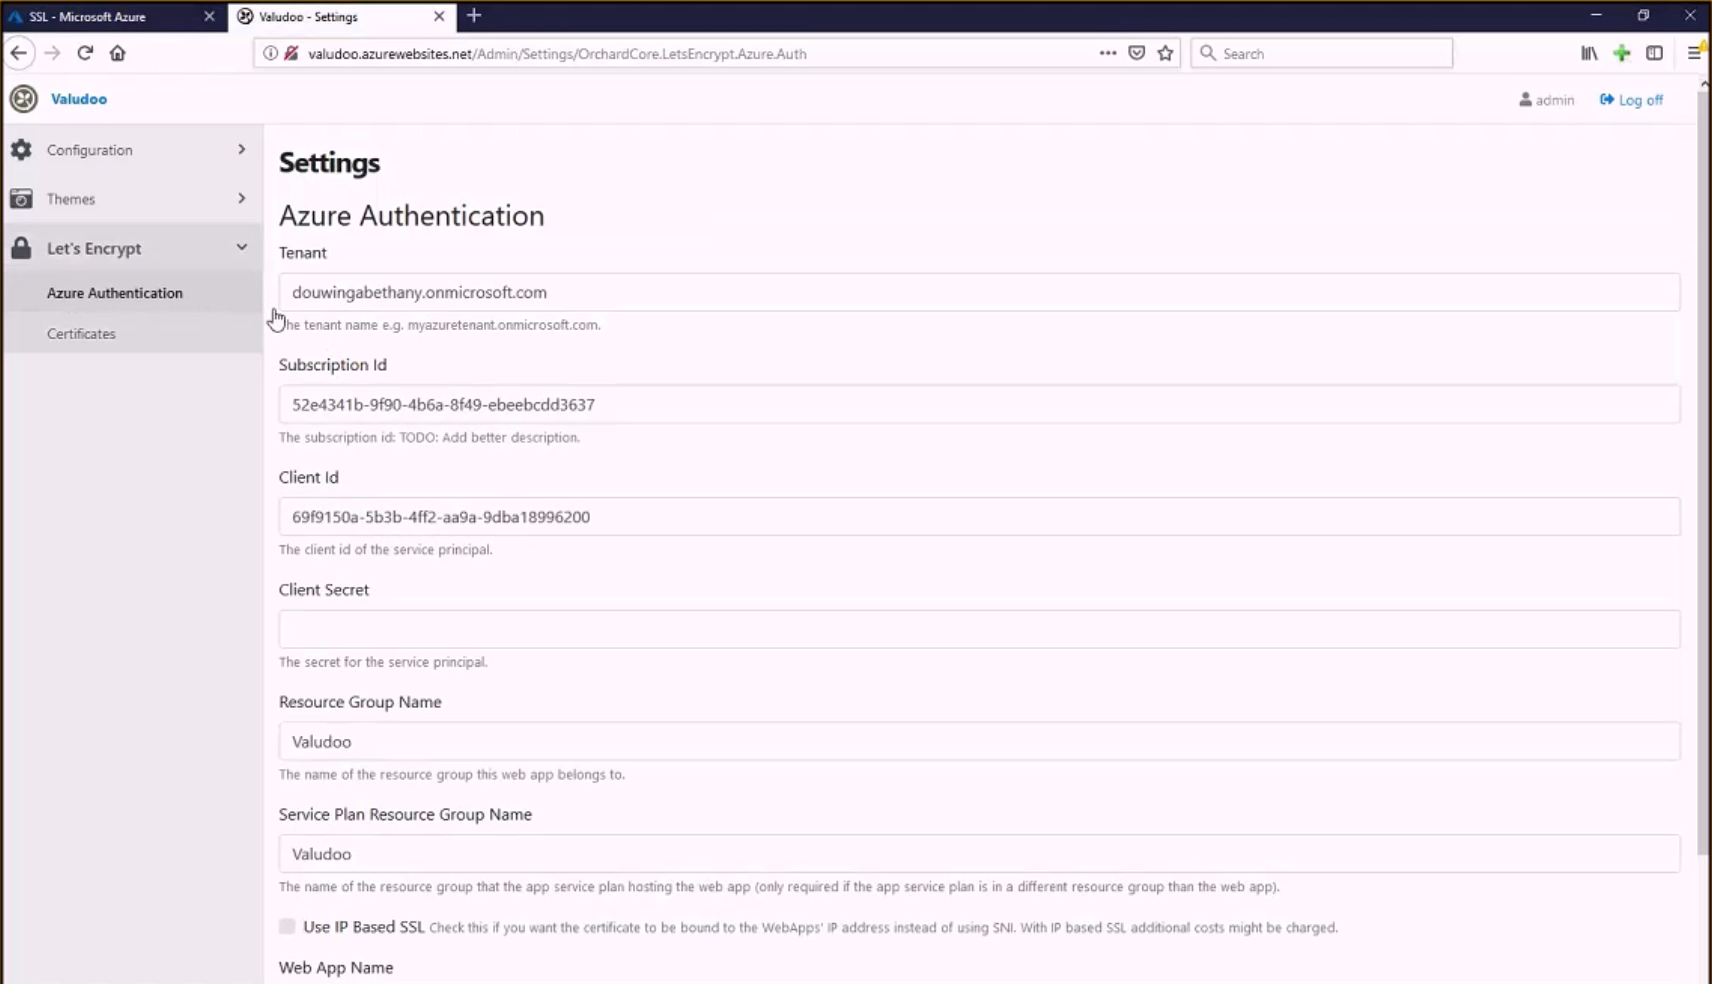
Task: Save page to Pocket
Action: [x=1137, y=53]
